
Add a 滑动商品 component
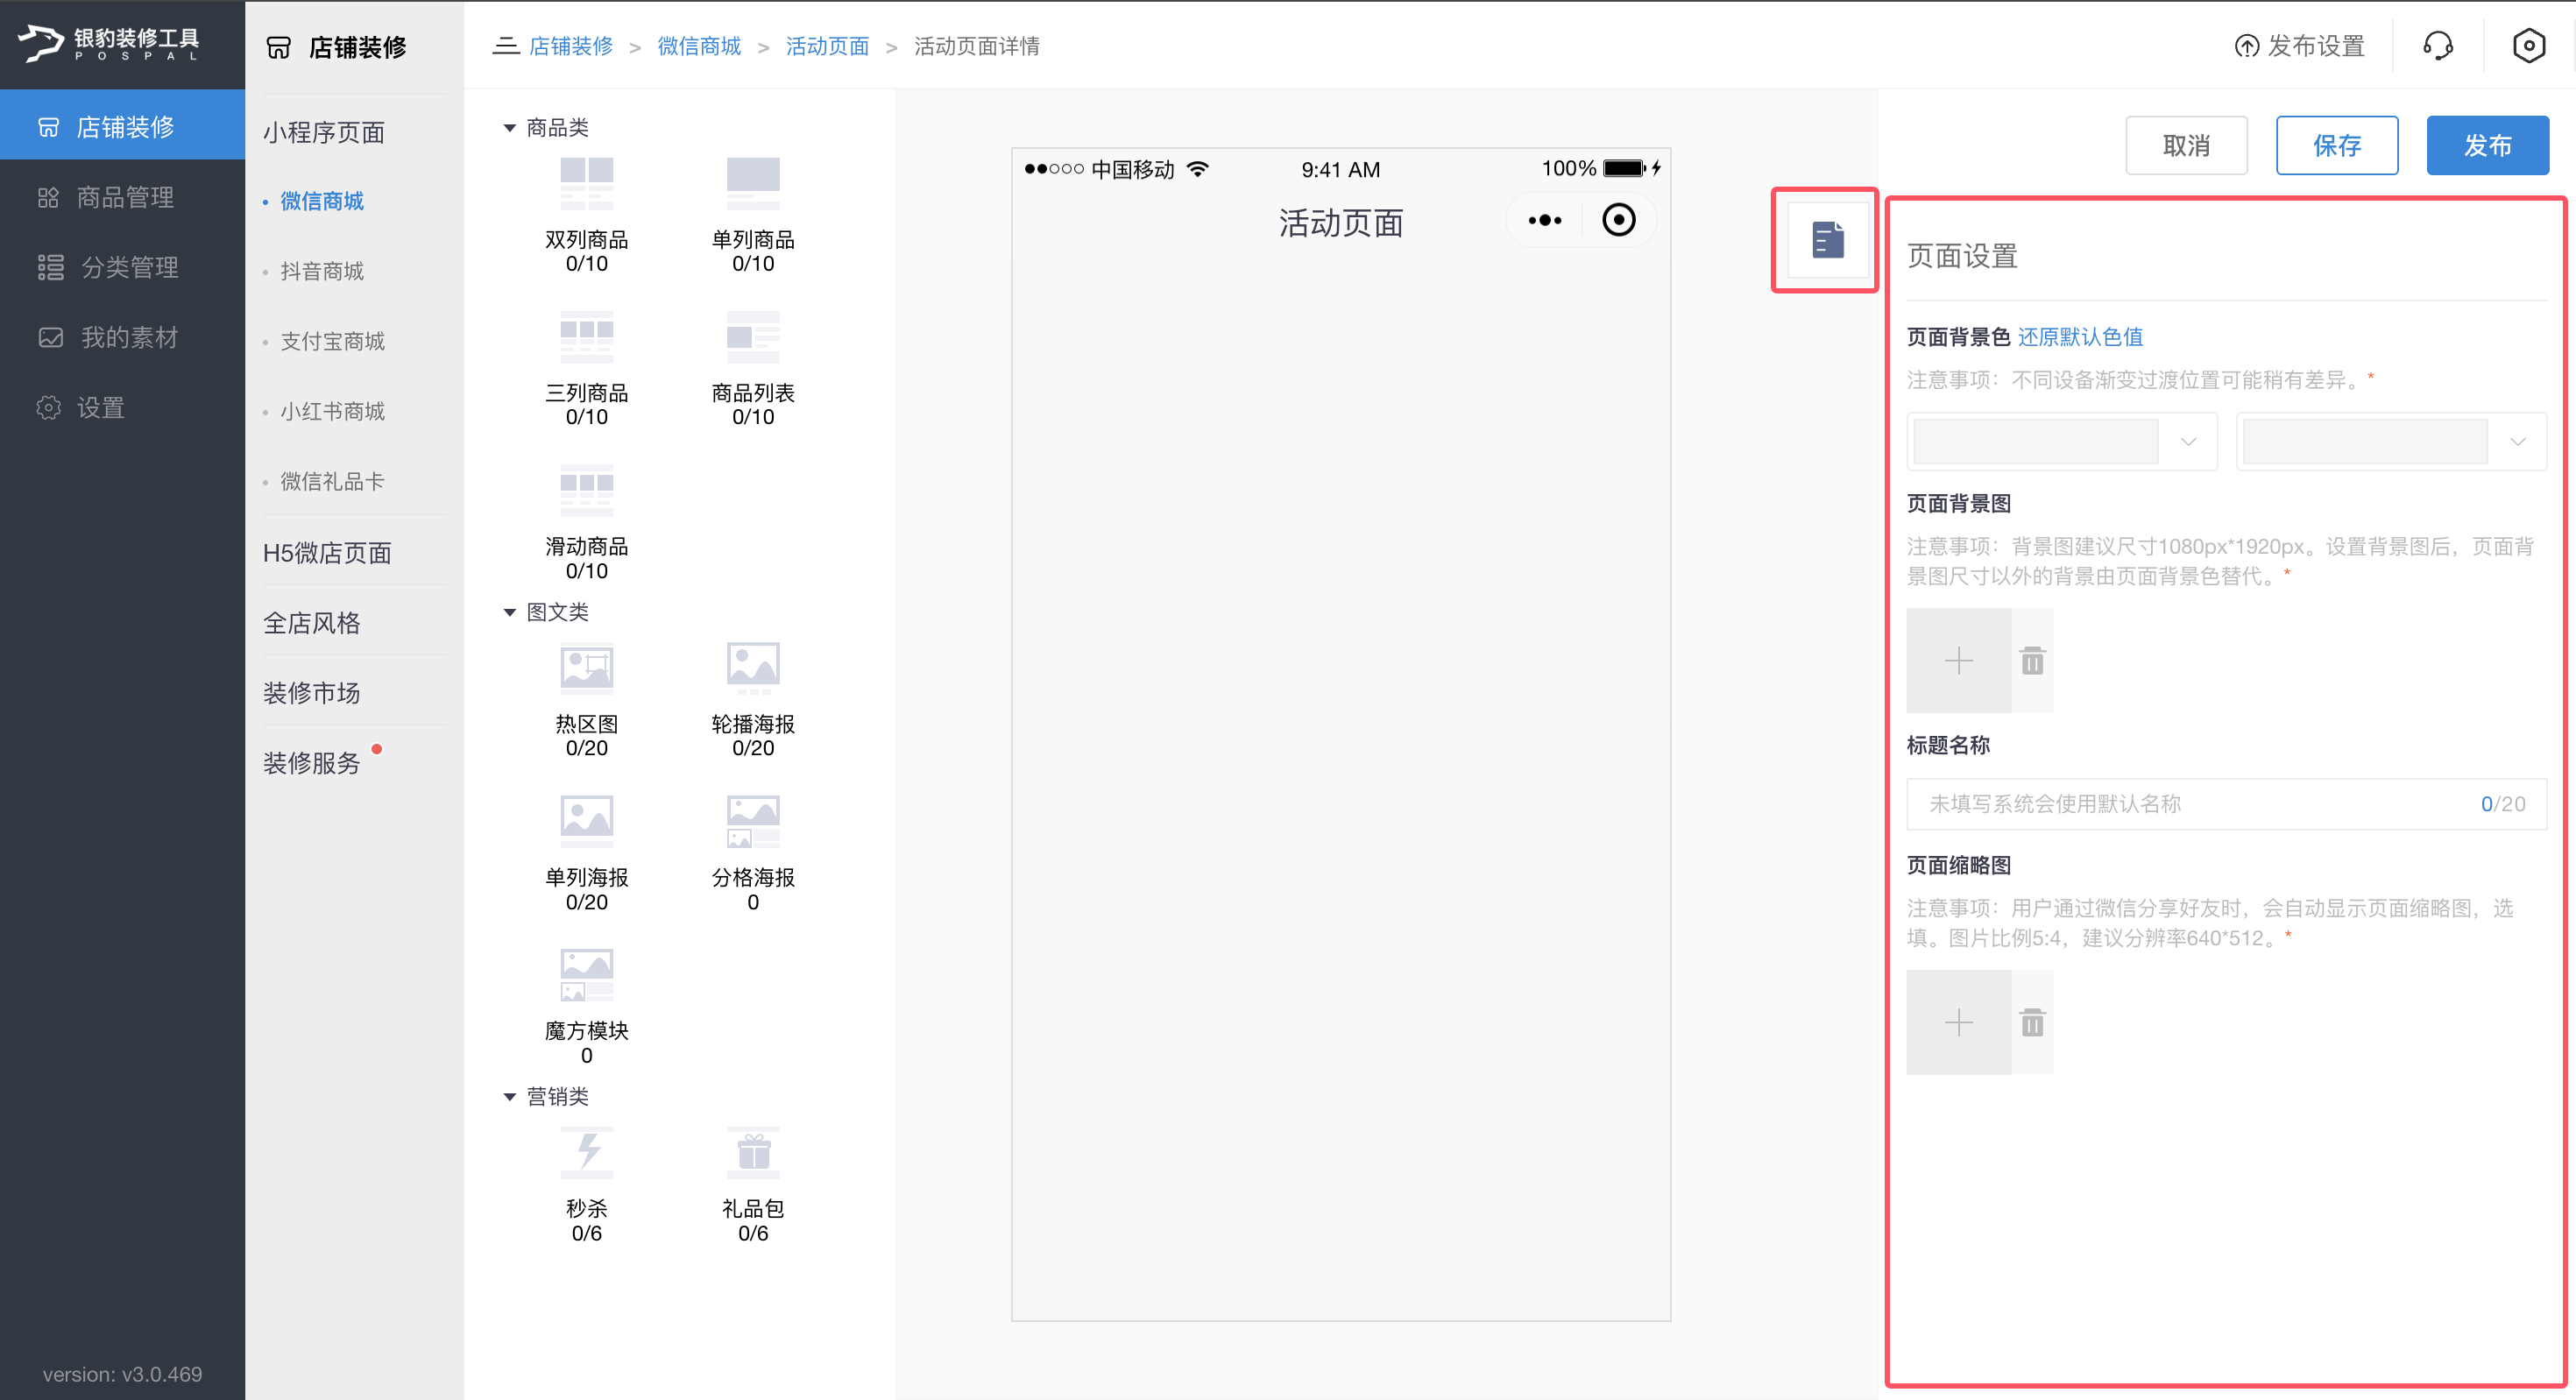[586, 522]
